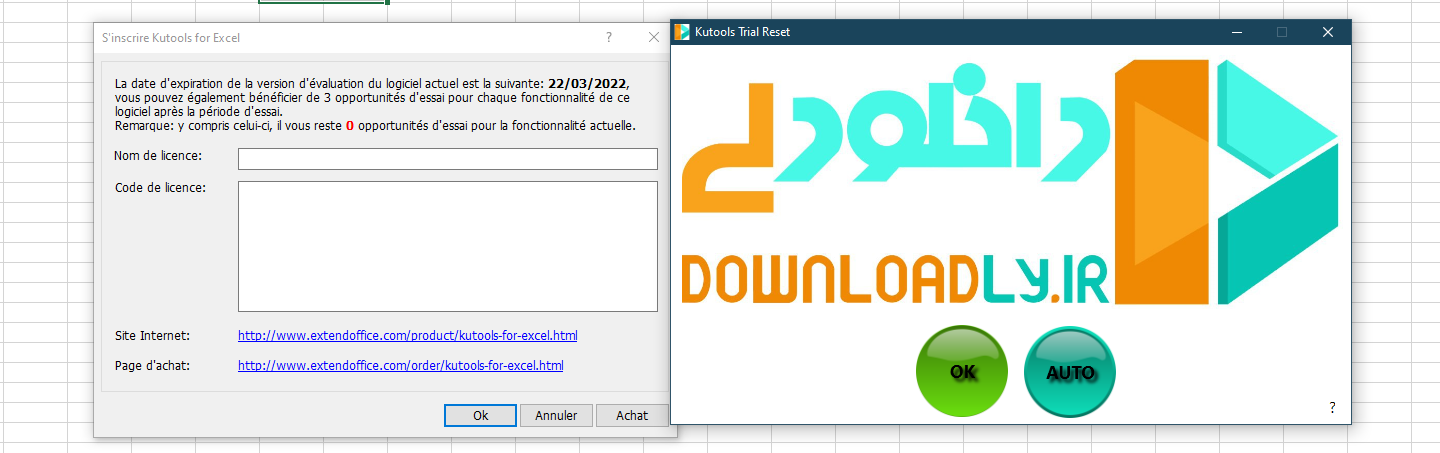Click the Annuler button
Image resolution: width=1440 pixels, height=453 pixels.
coord(556,415)
